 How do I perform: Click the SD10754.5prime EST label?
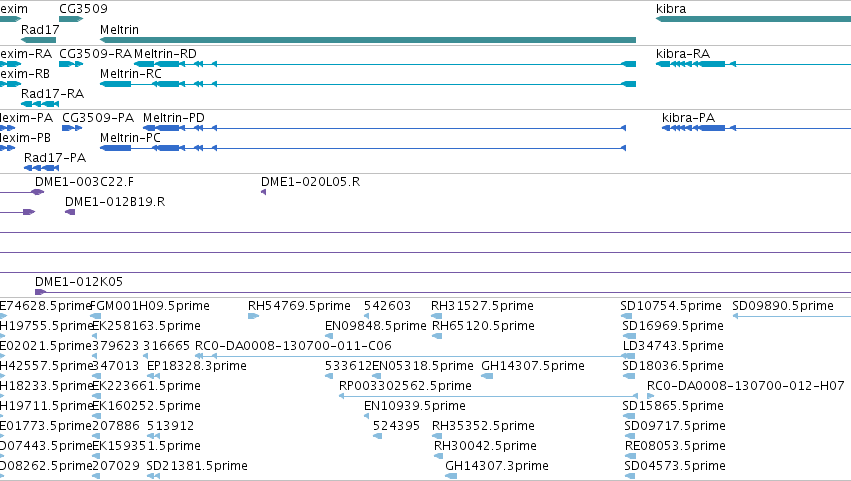click(671, 306)
